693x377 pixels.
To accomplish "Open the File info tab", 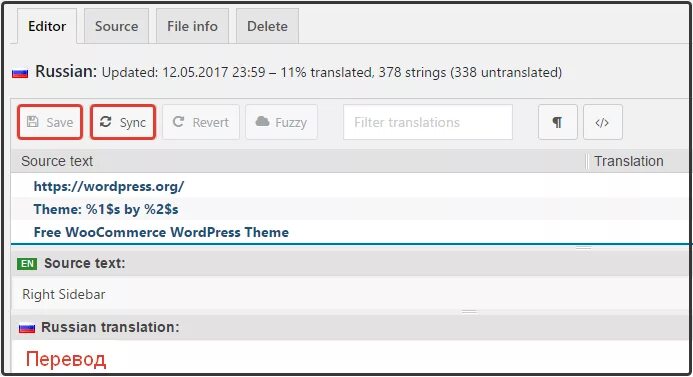I will (192, 26).
